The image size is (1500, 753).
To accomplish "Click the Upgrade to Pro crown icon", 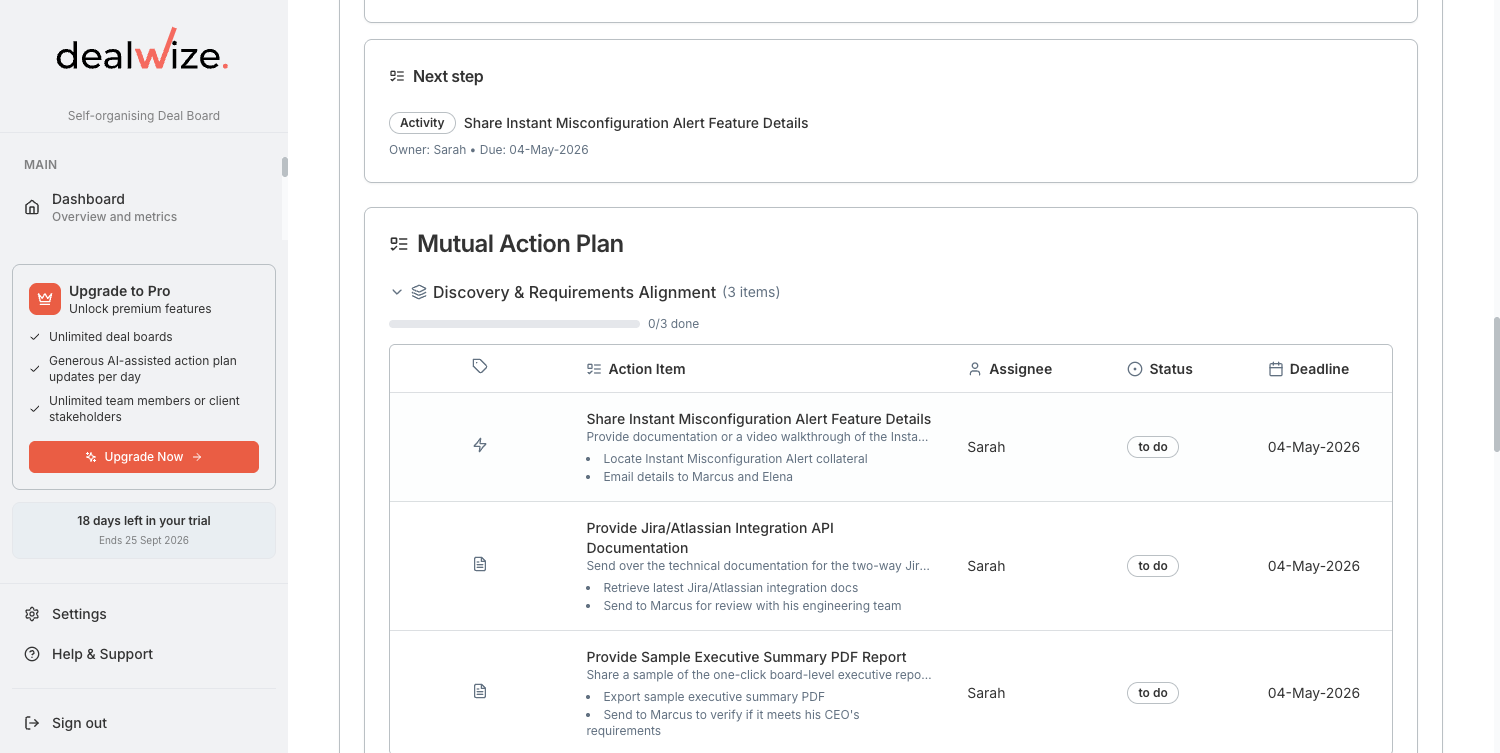I will click(45, 299).
